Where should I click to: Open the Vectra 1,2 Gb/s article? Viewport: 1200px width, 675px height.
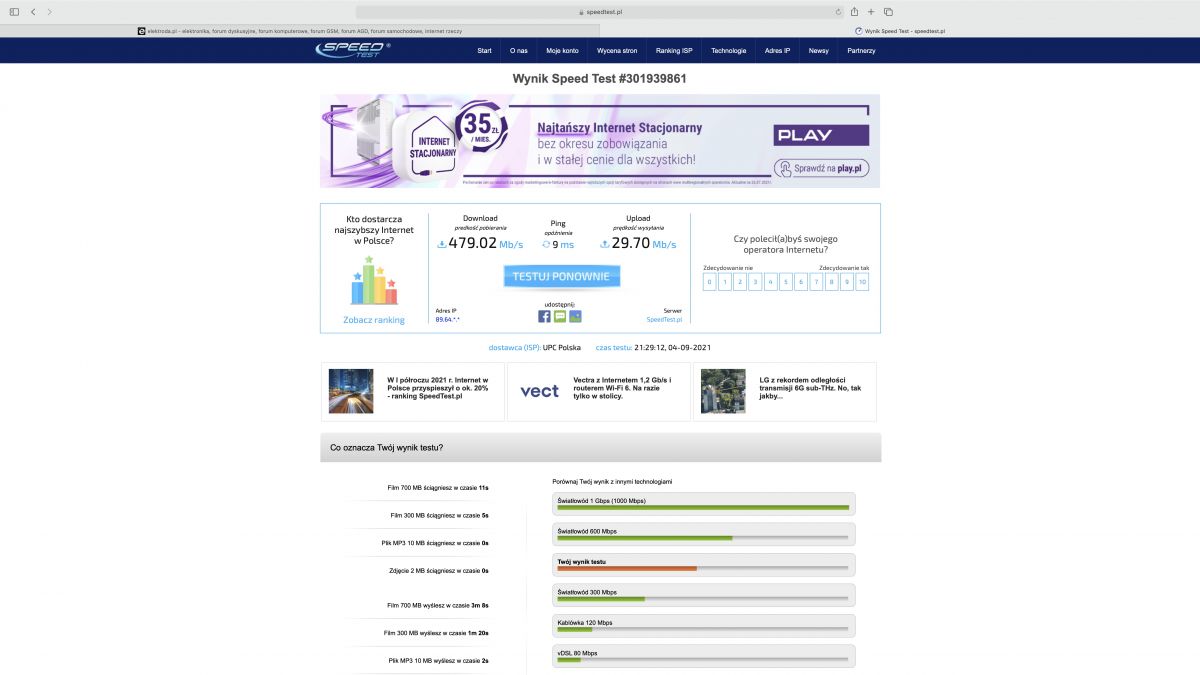(622, 388)
